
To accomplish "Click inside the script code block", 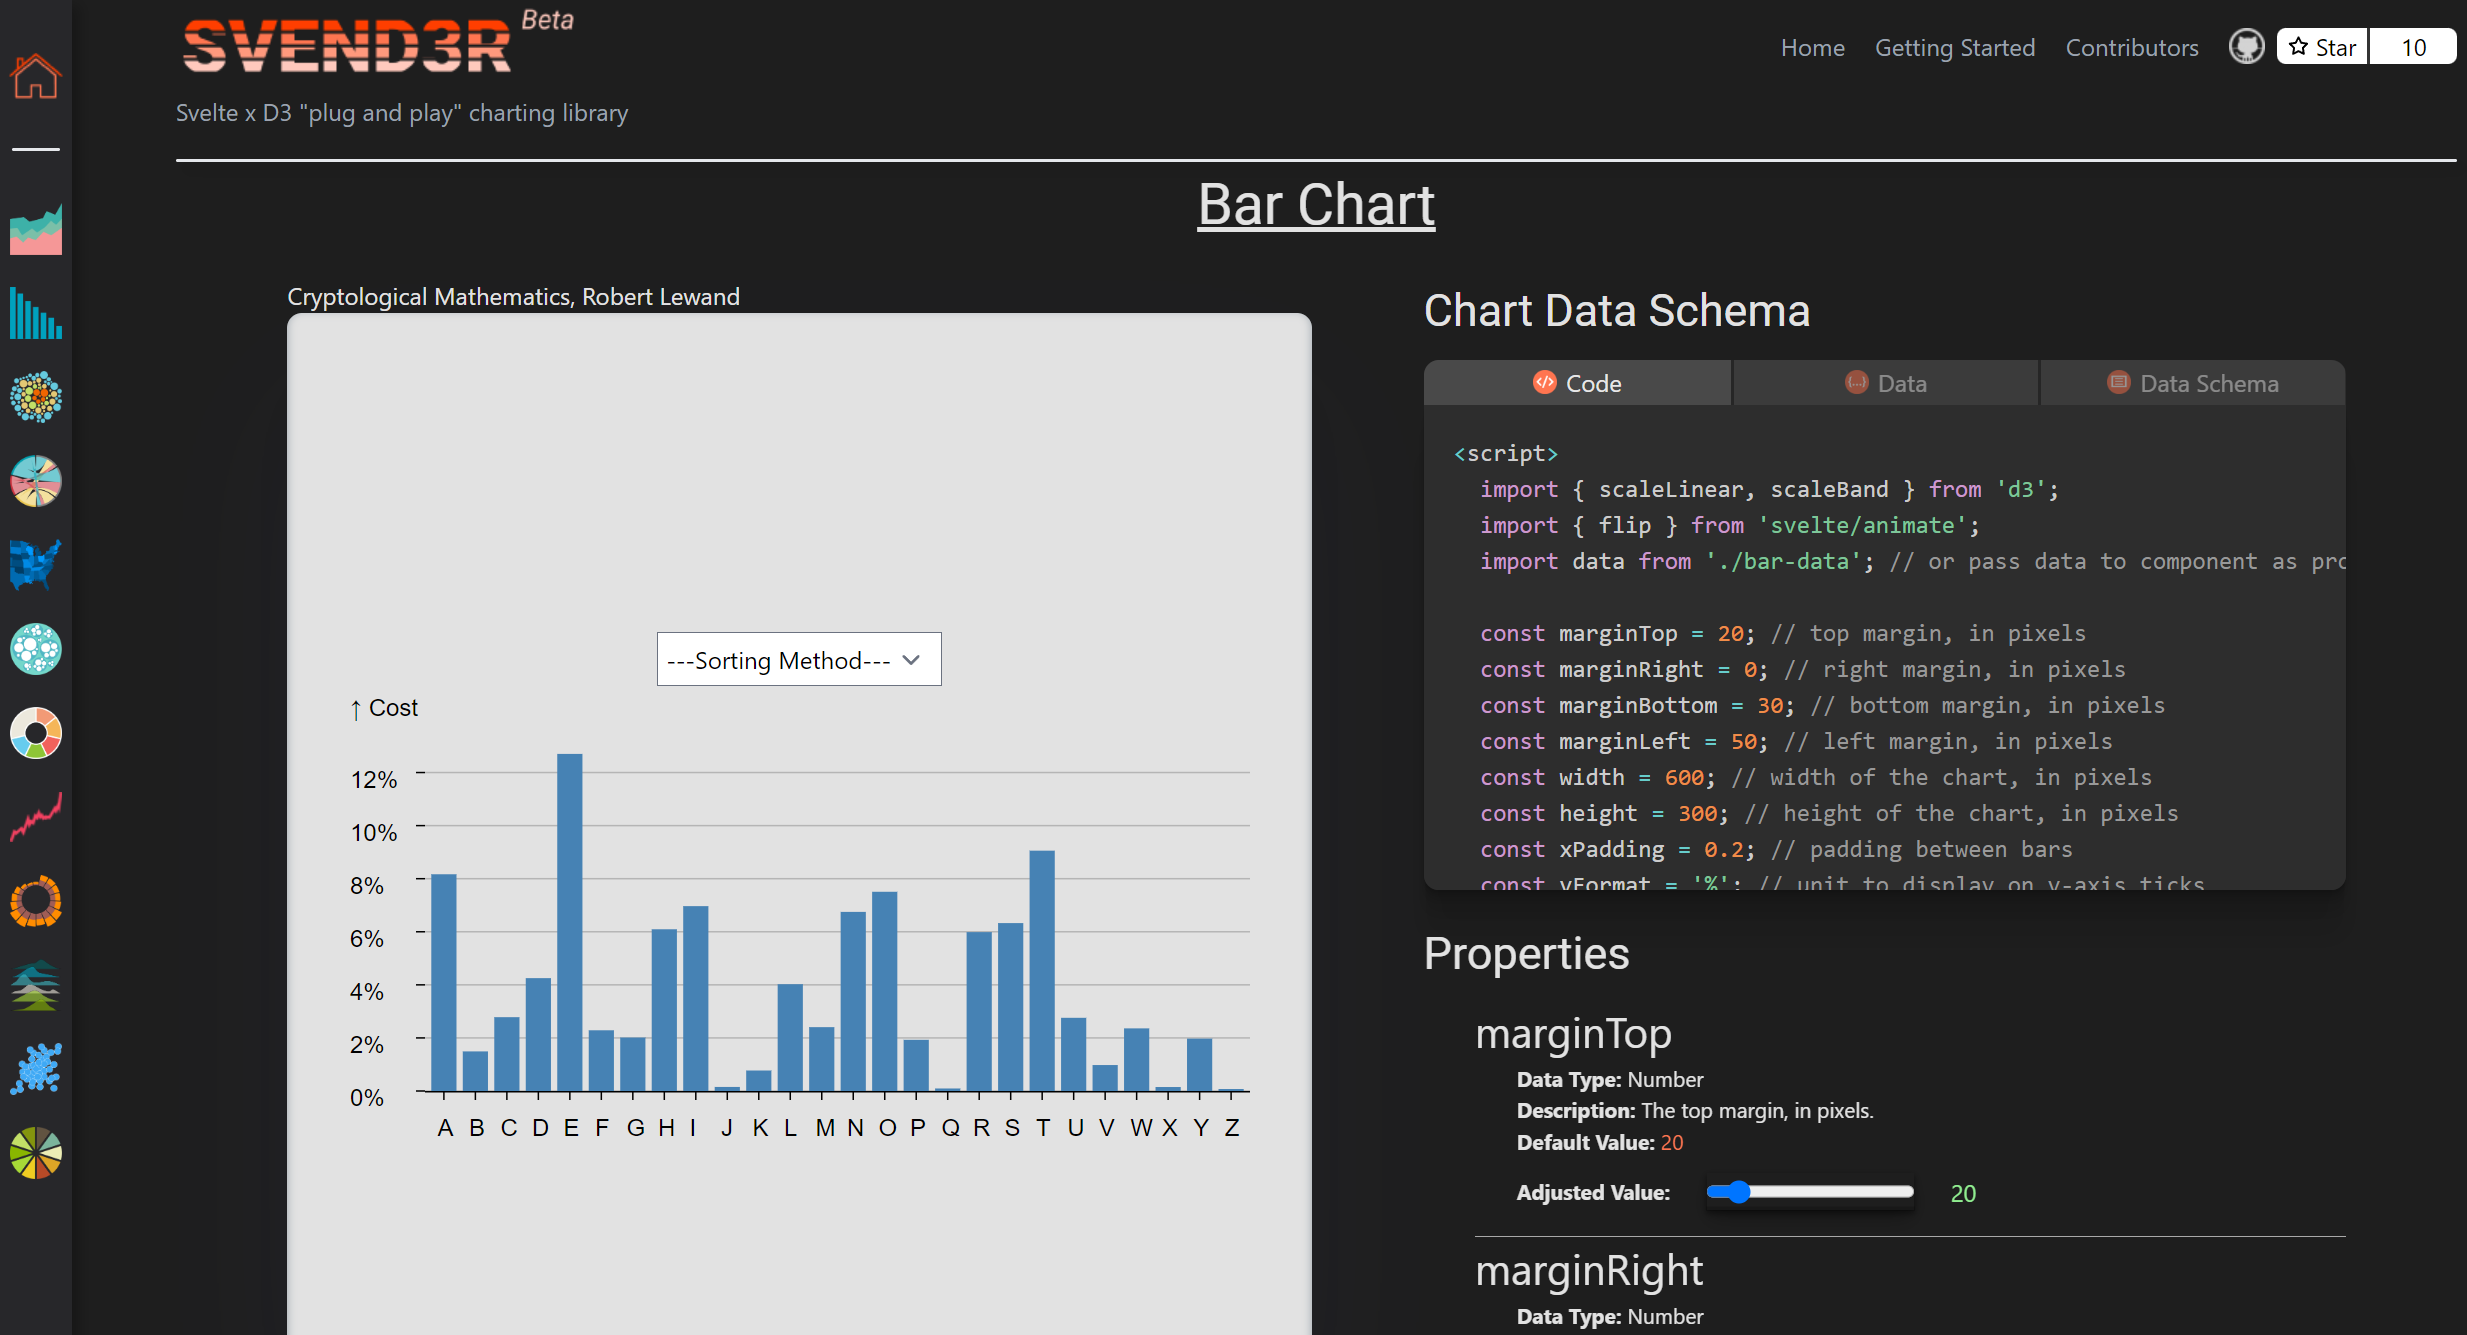I will [x=1884, y=647].
